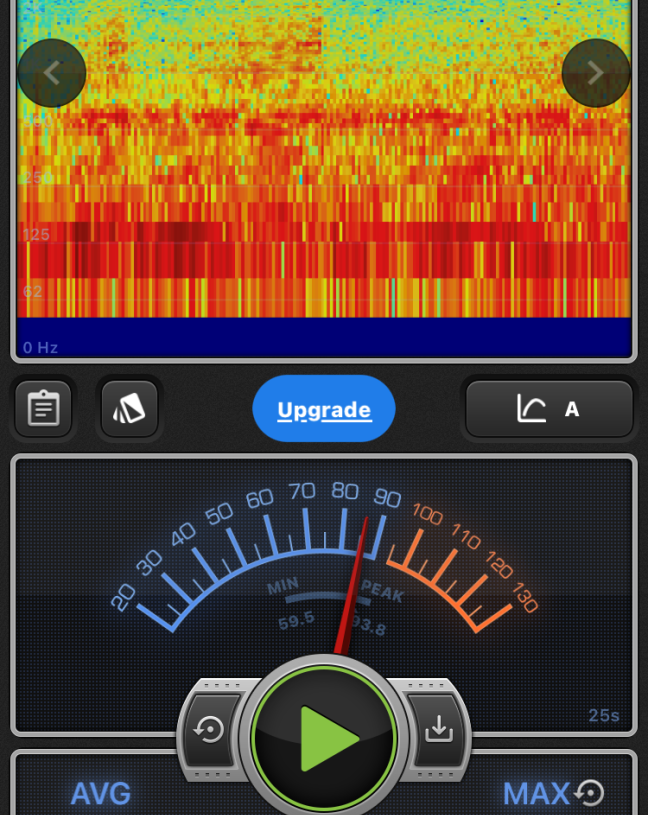Tap the 130 mark on the orange scale
The width and height of the screenshot is (648, 815).
(x=524, y=599)
